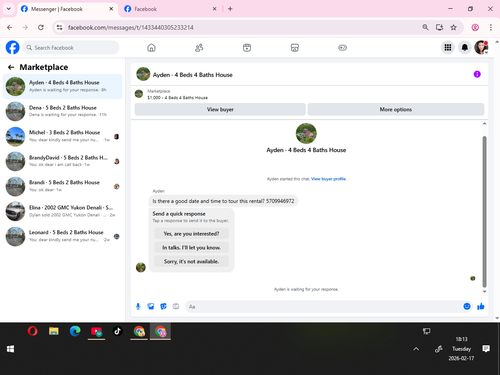Go back in browser history
Screen dimensions: 500x375
tap(10, 27)
